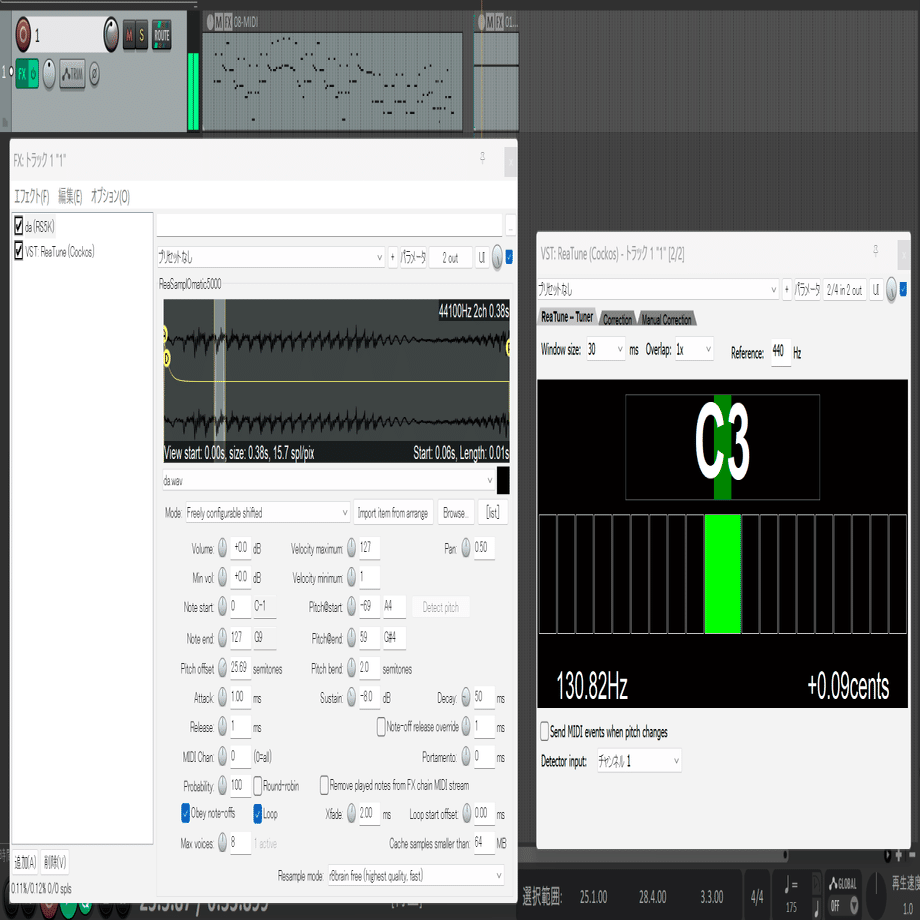Click the UI button in ReaTune header
Viewport: 920px width, 920px height.
(x=875, y=289)
